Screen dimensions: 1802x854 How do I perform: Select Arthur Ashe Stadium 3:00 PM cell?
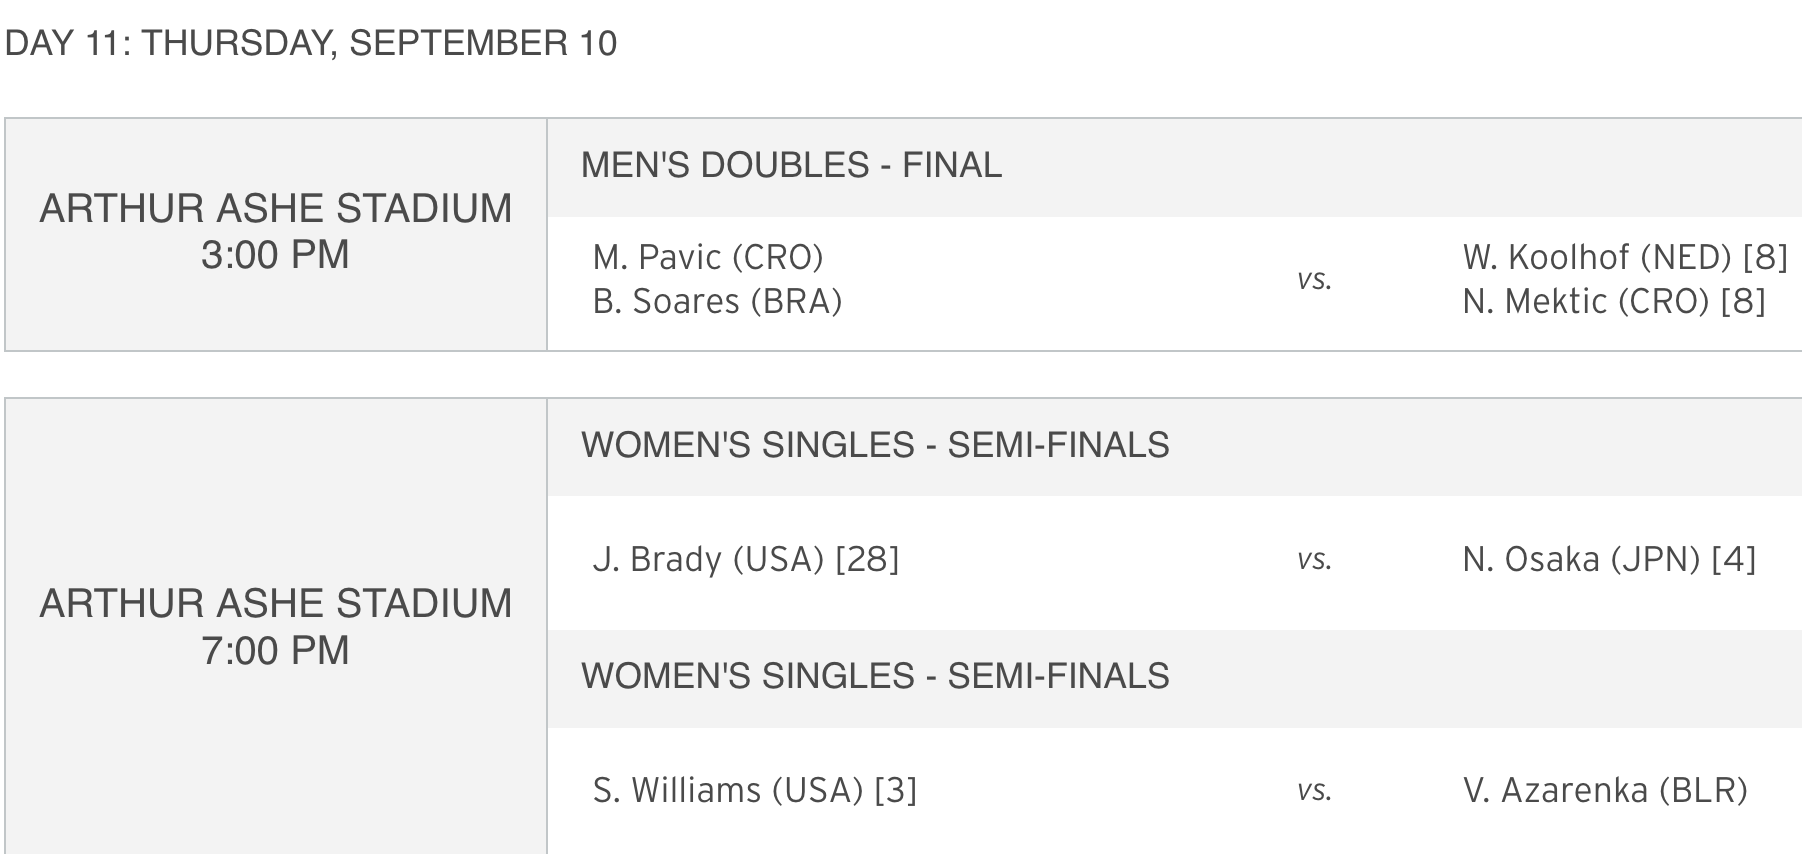pyautogui.click(x=276, y=235)
